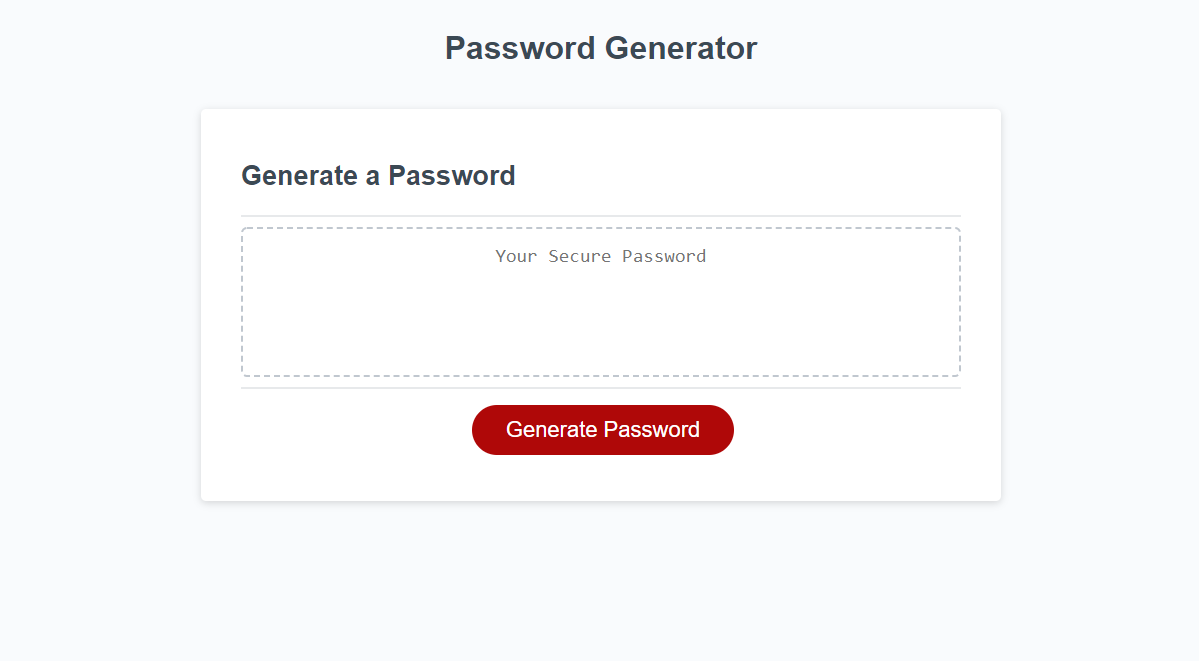Click the empty space below the placeholder text
Image resolution: width=1199 pixels, height=661 pixels.
(600, 330)
